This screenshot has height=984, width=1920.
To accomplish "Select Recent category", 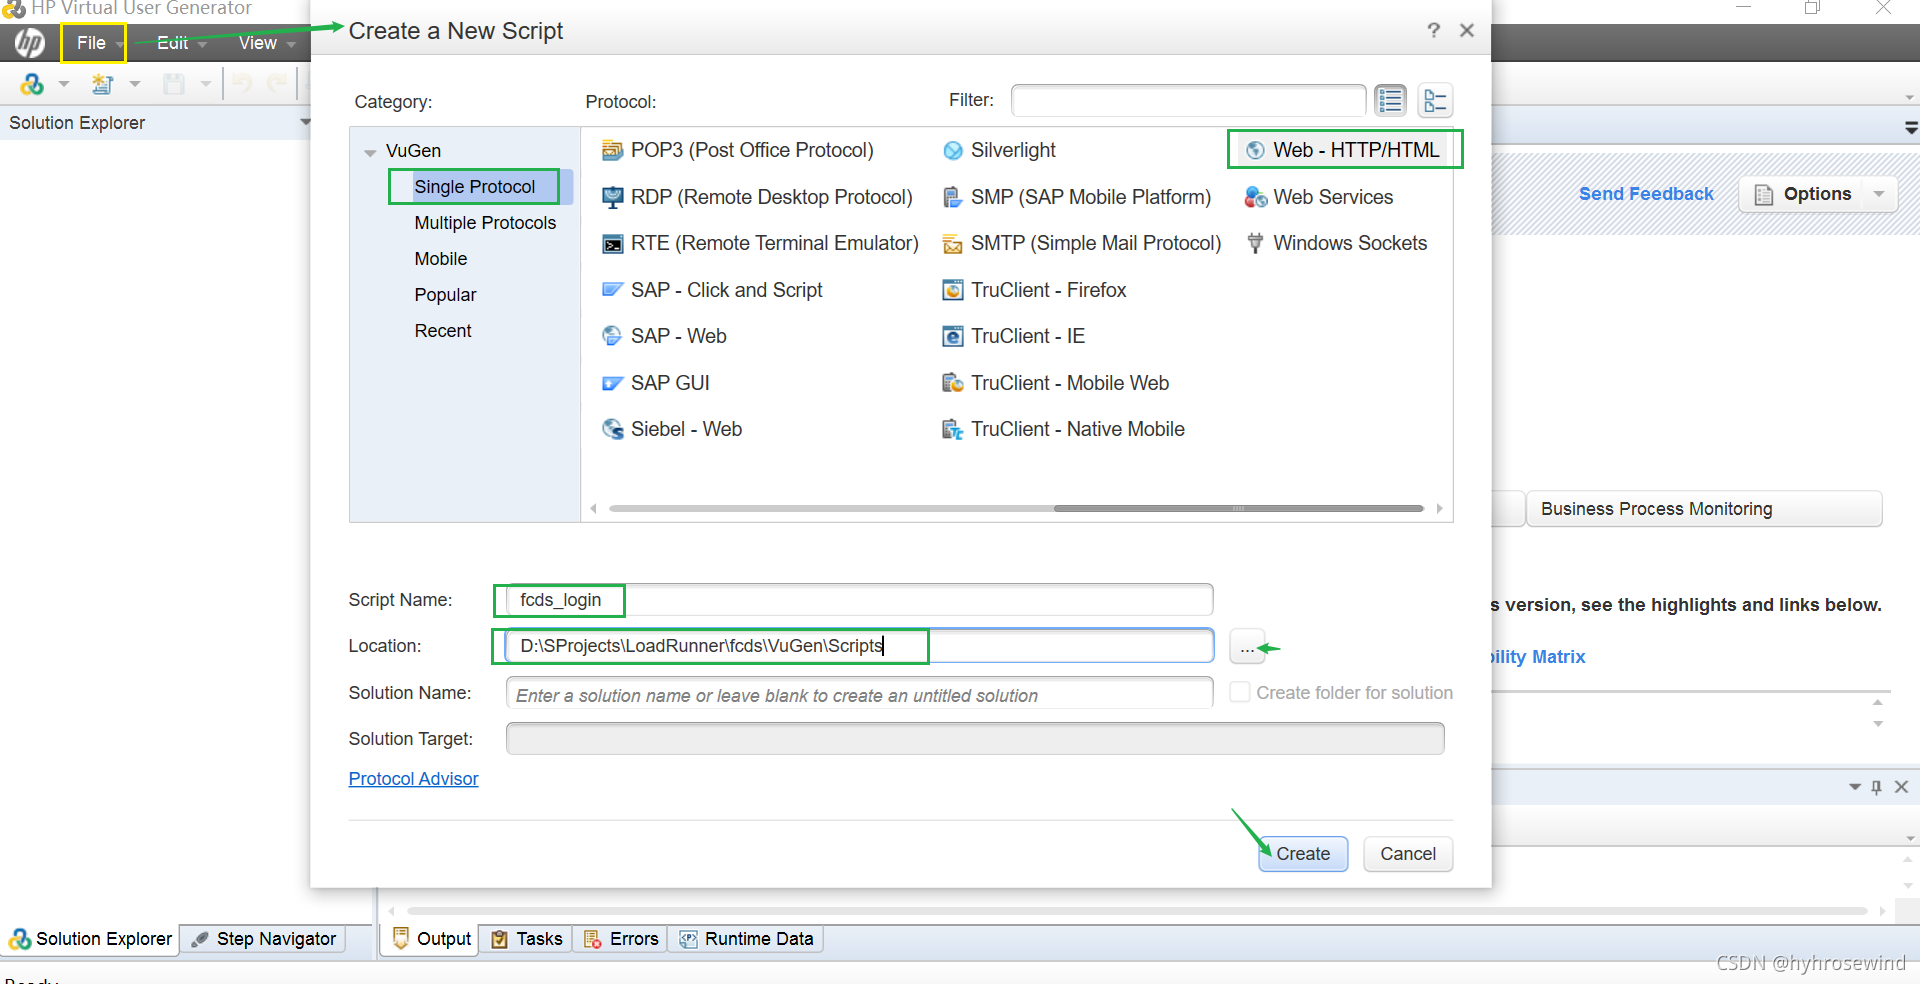I will tap(443, 331).
